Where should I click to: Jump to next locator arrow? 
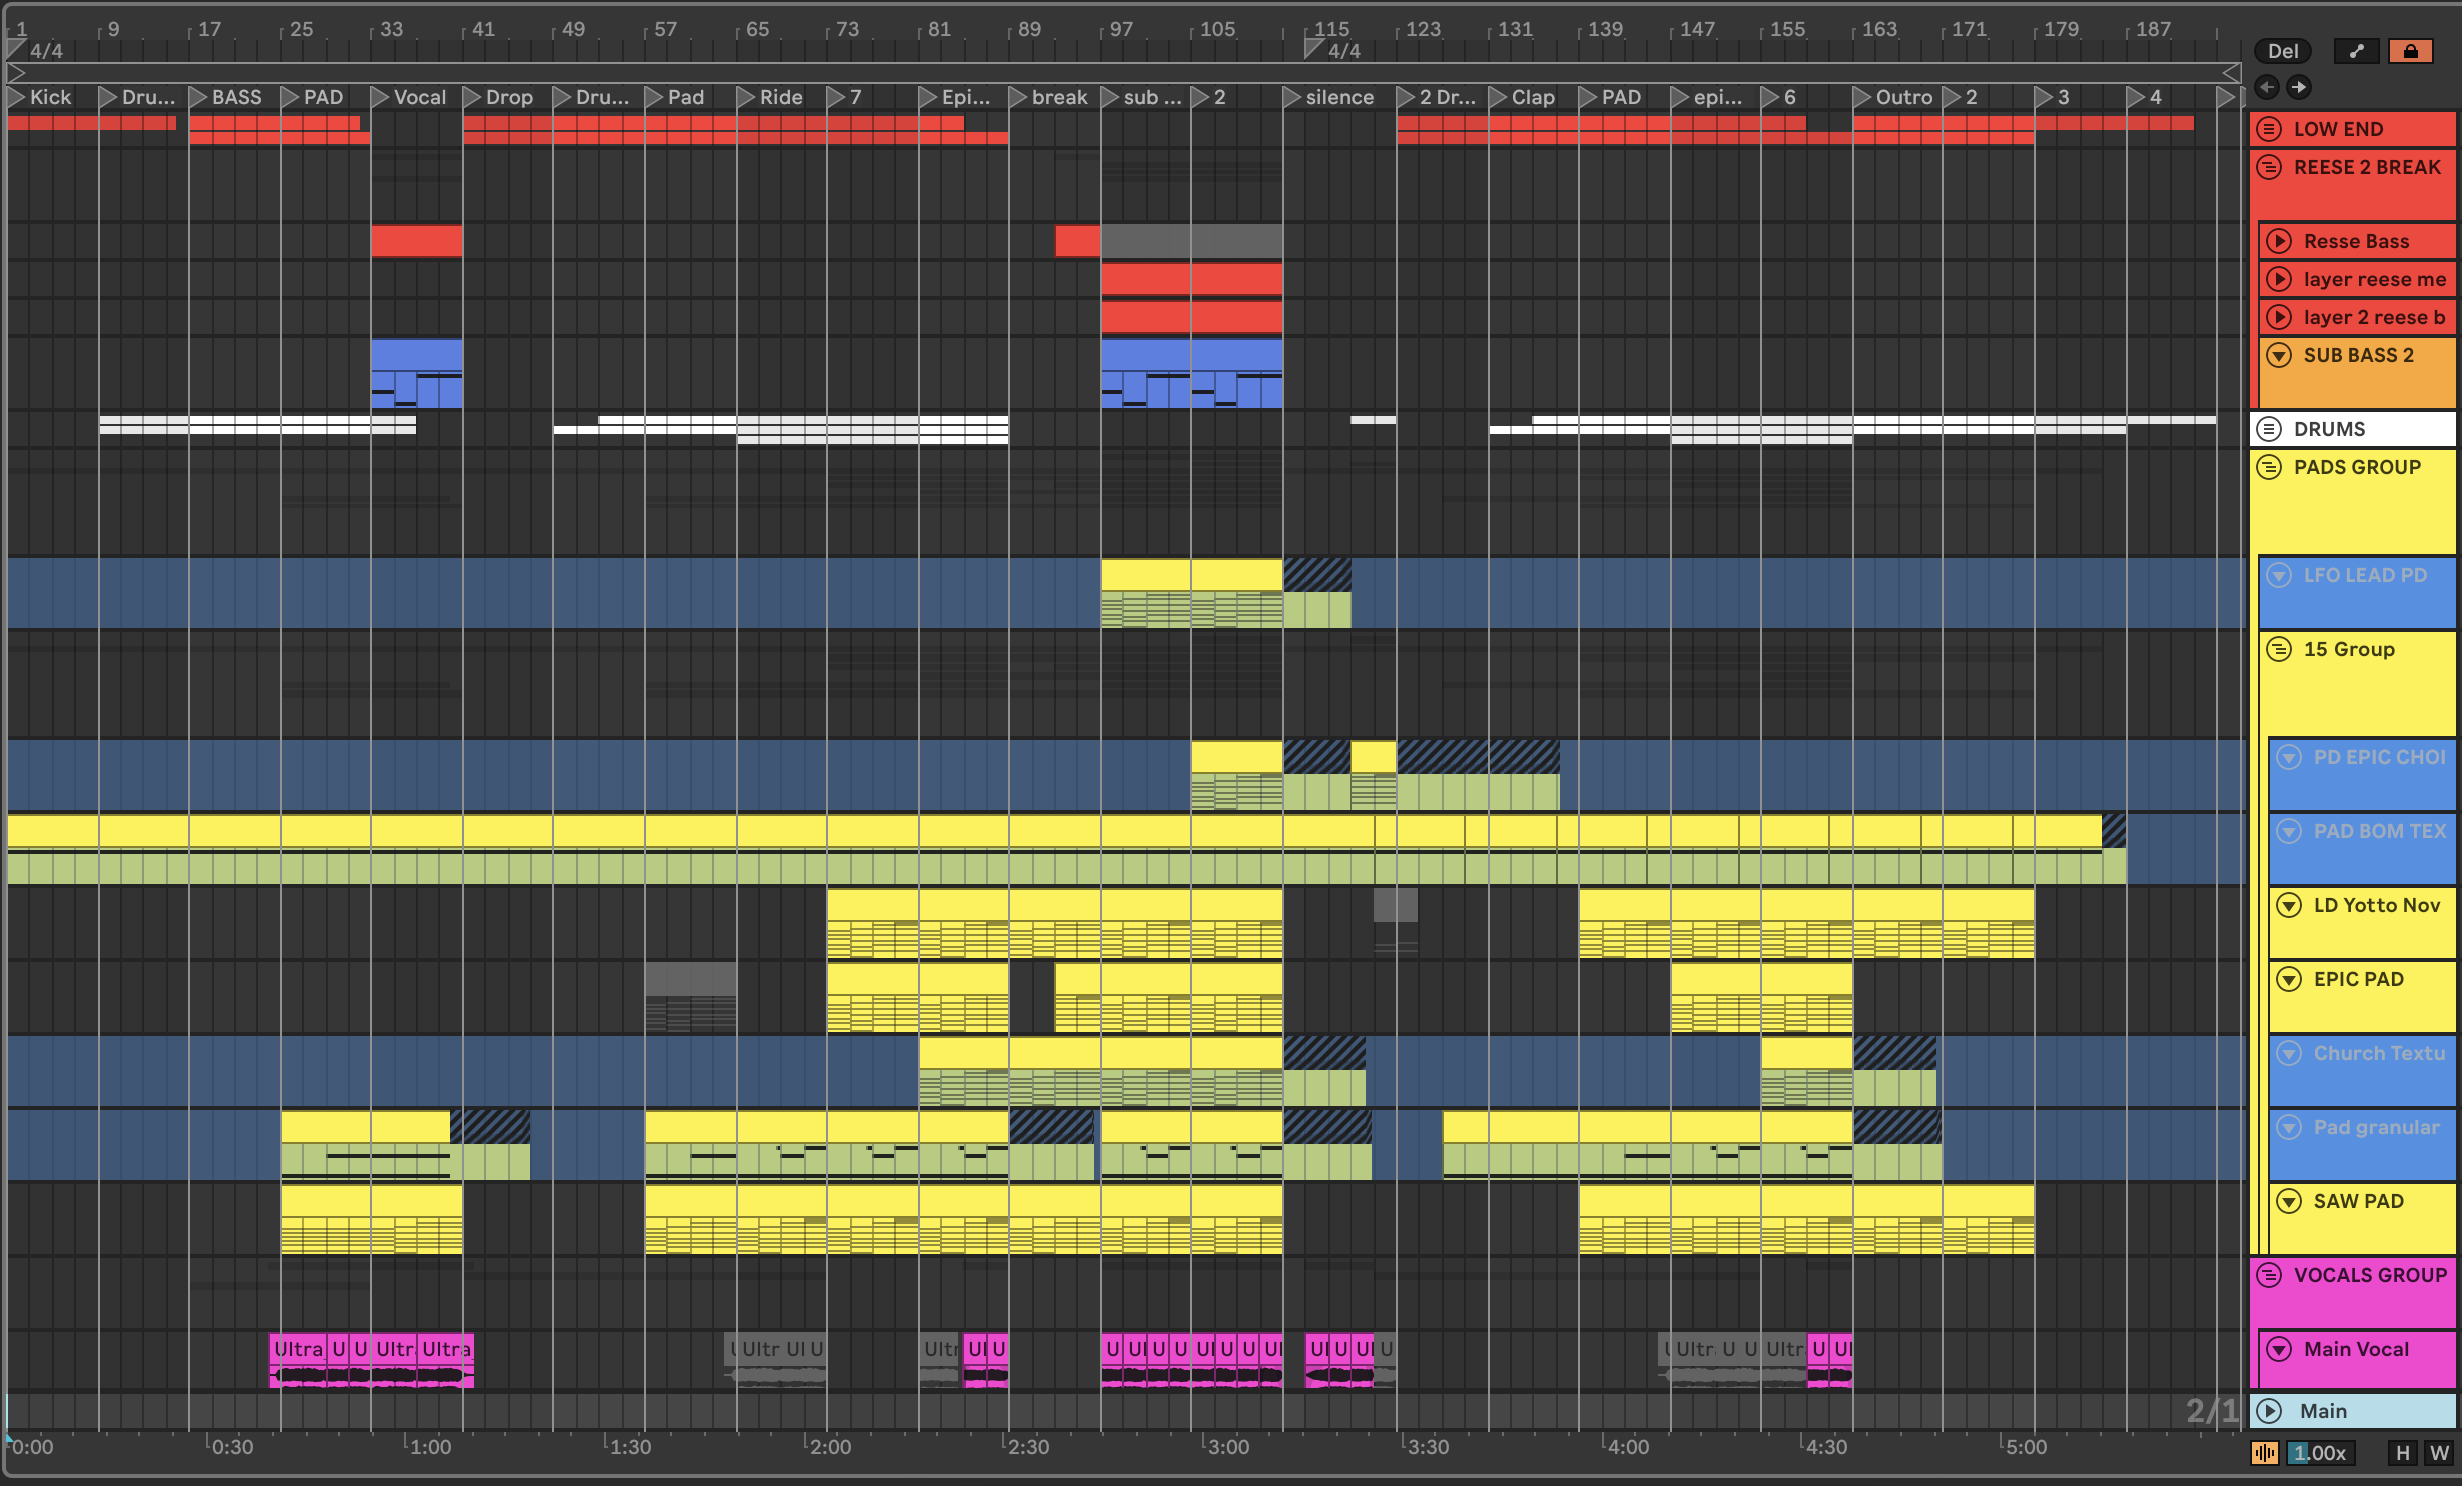tap(2299, 87)
